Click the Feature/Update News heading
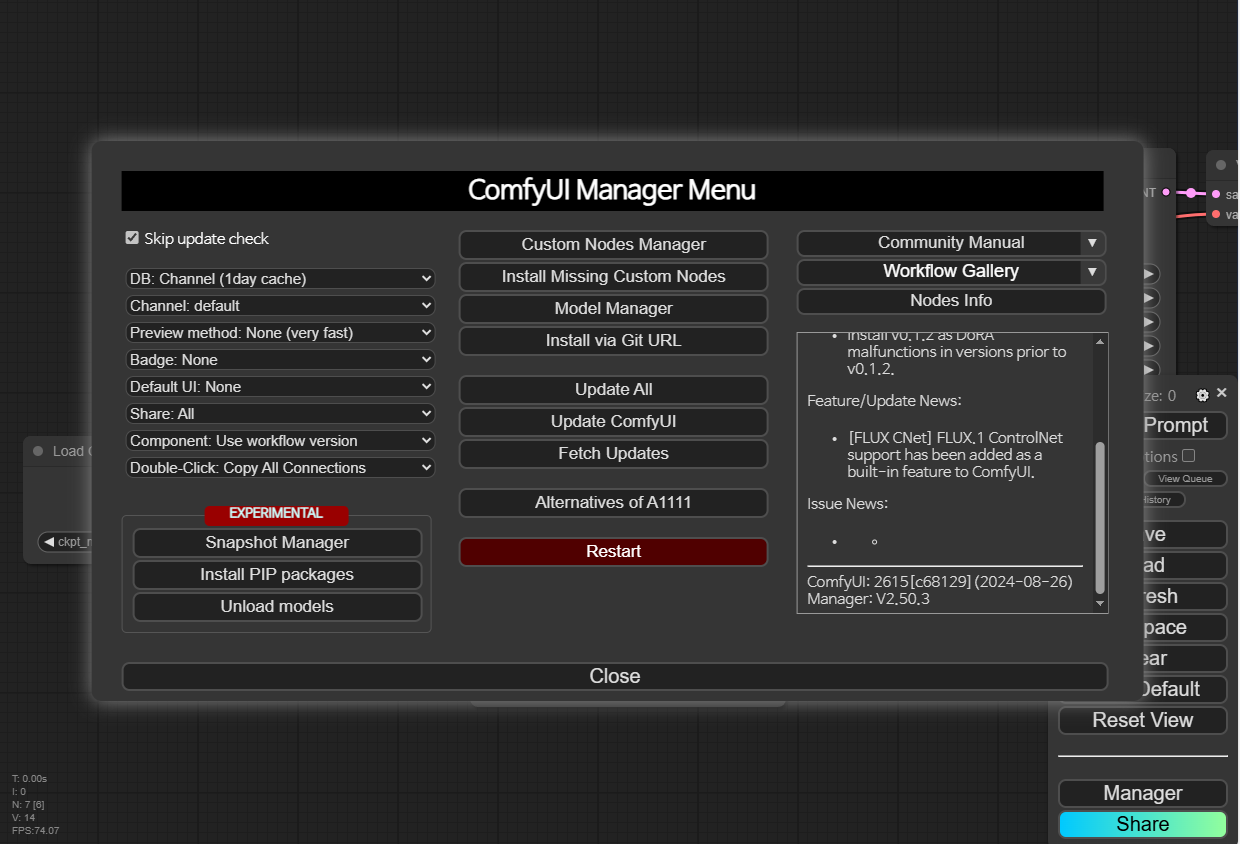1240x844 pixels. tap(884, 401)
